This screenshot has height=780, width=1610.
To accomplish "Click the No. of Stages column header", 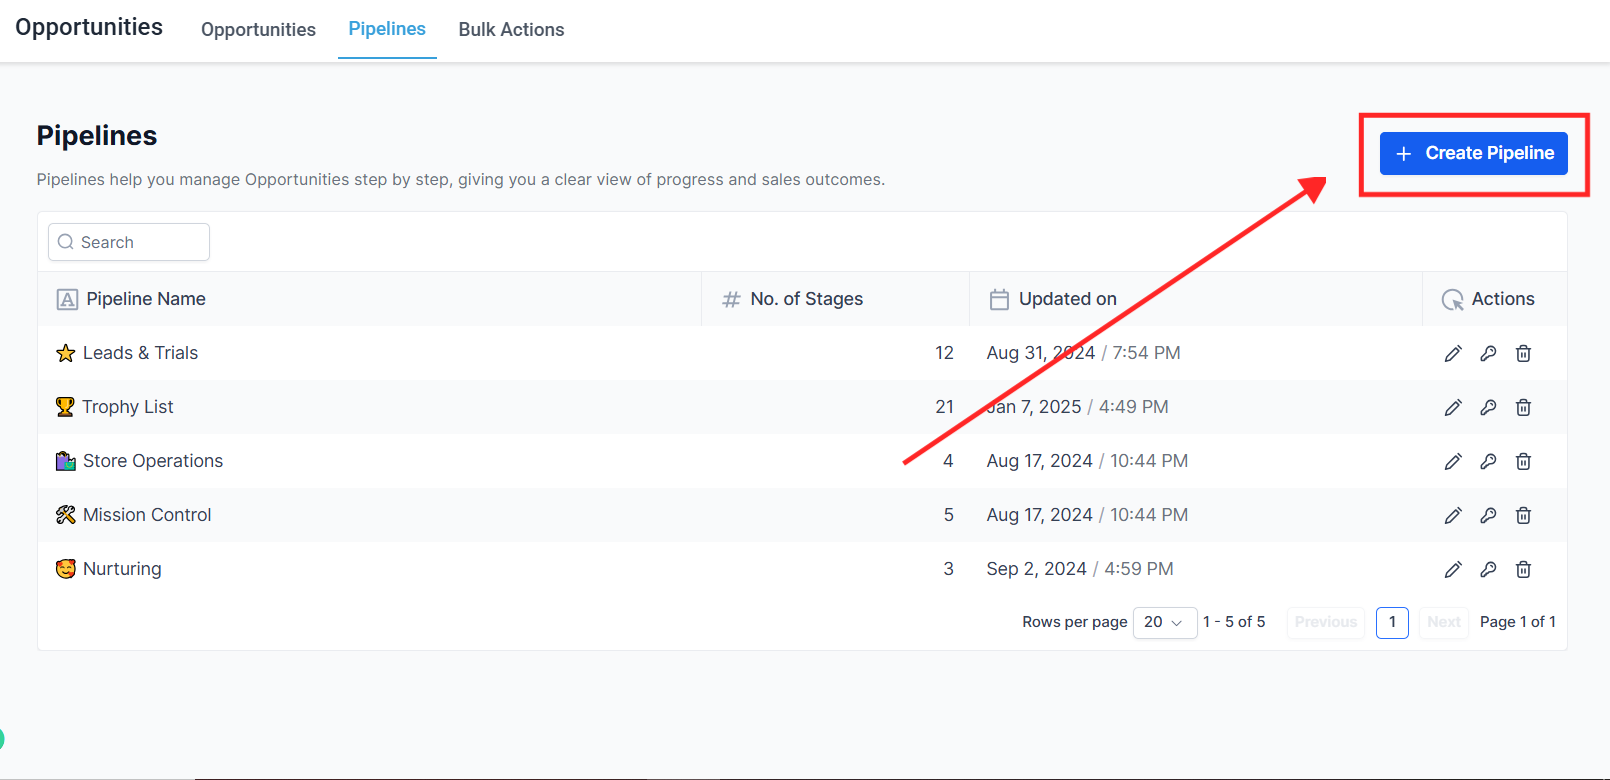I will (806, 299).
